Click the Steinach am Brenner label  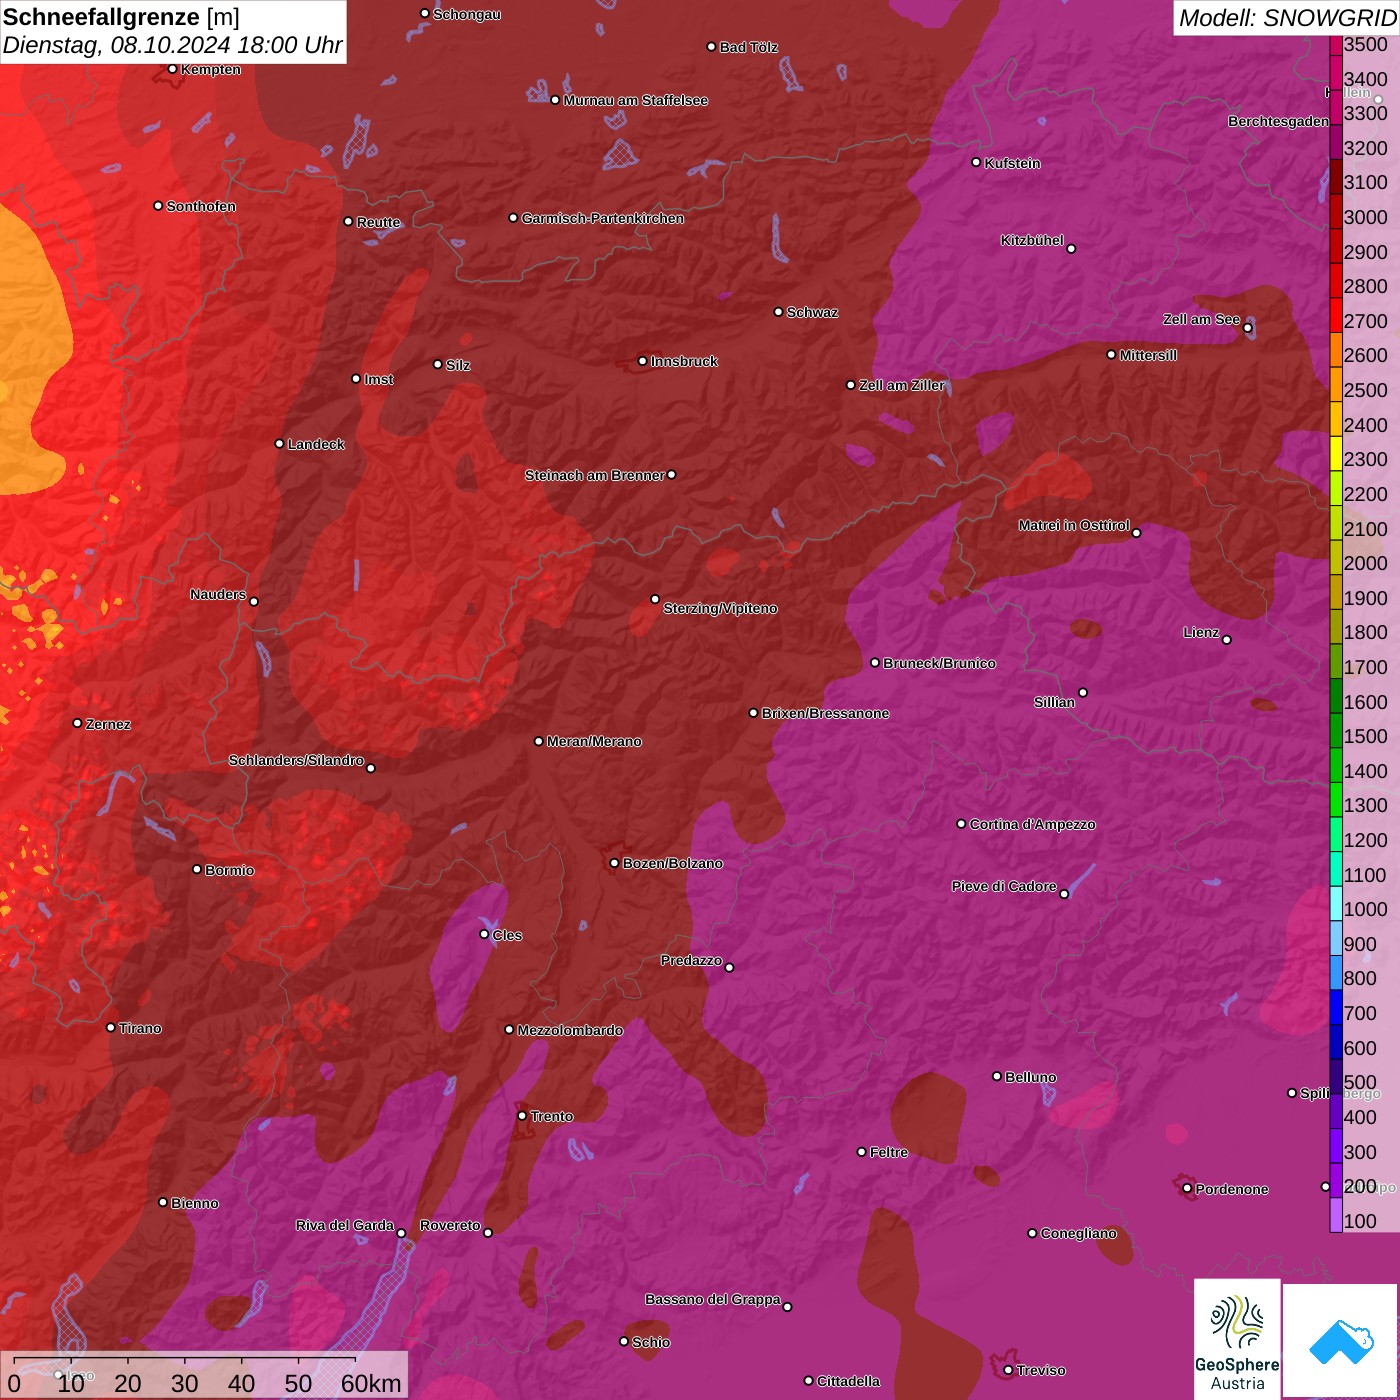(595, 475)
